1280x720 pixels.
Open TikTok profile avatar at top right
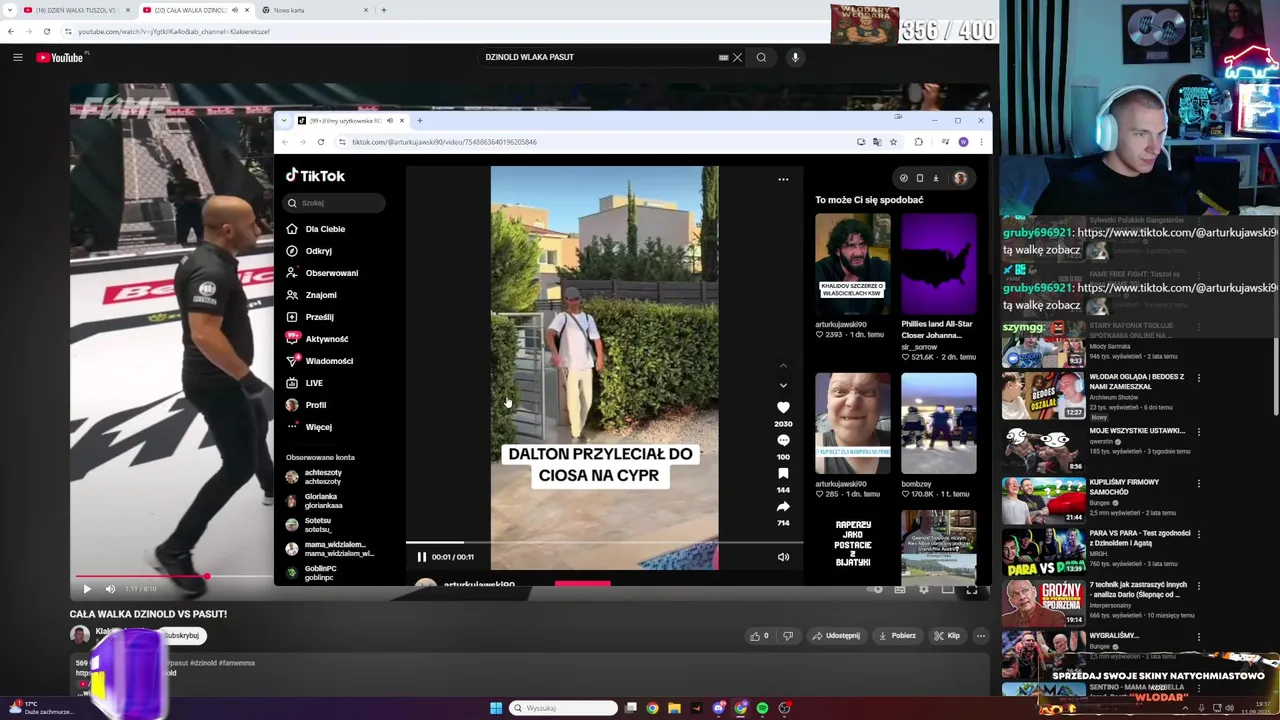click(x=960, y=178)
